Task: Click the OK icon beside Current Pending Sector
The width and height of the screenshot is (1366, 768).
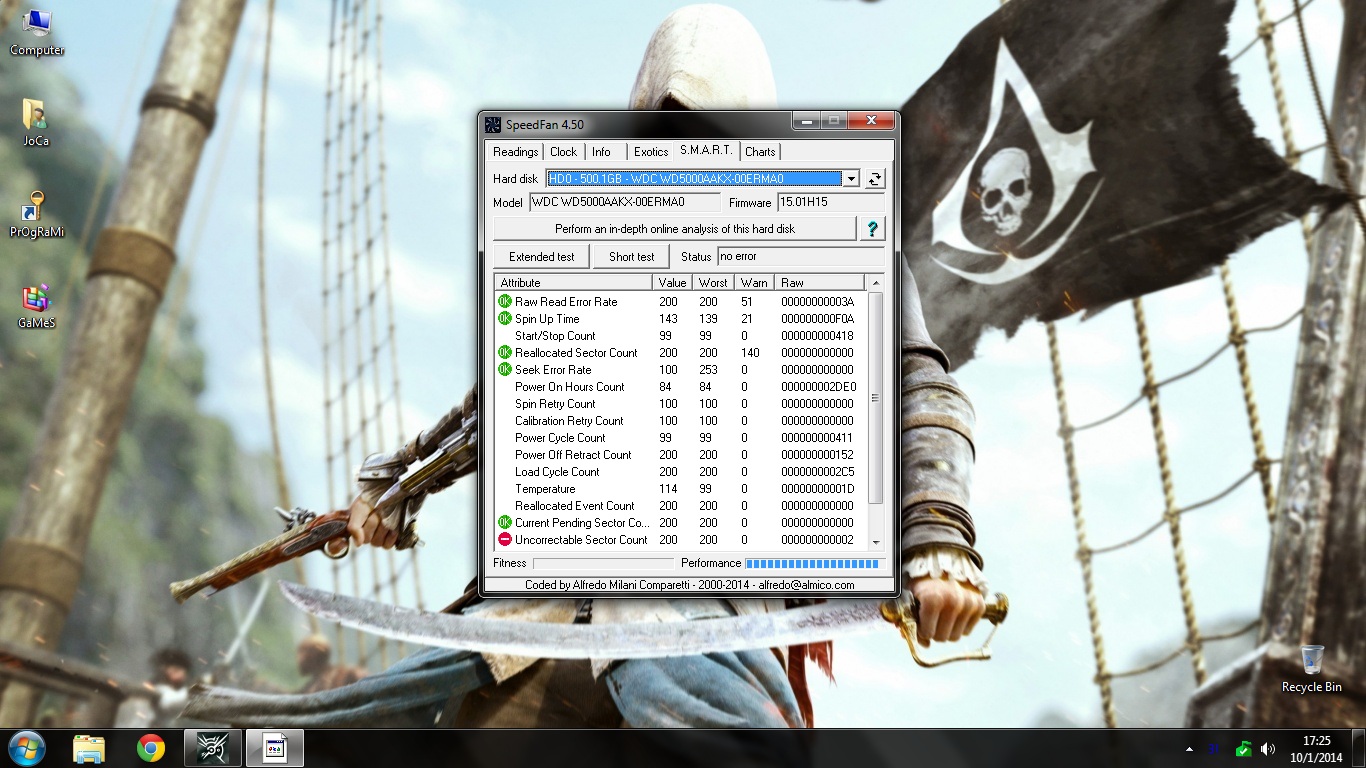Action: coord(505,523)
